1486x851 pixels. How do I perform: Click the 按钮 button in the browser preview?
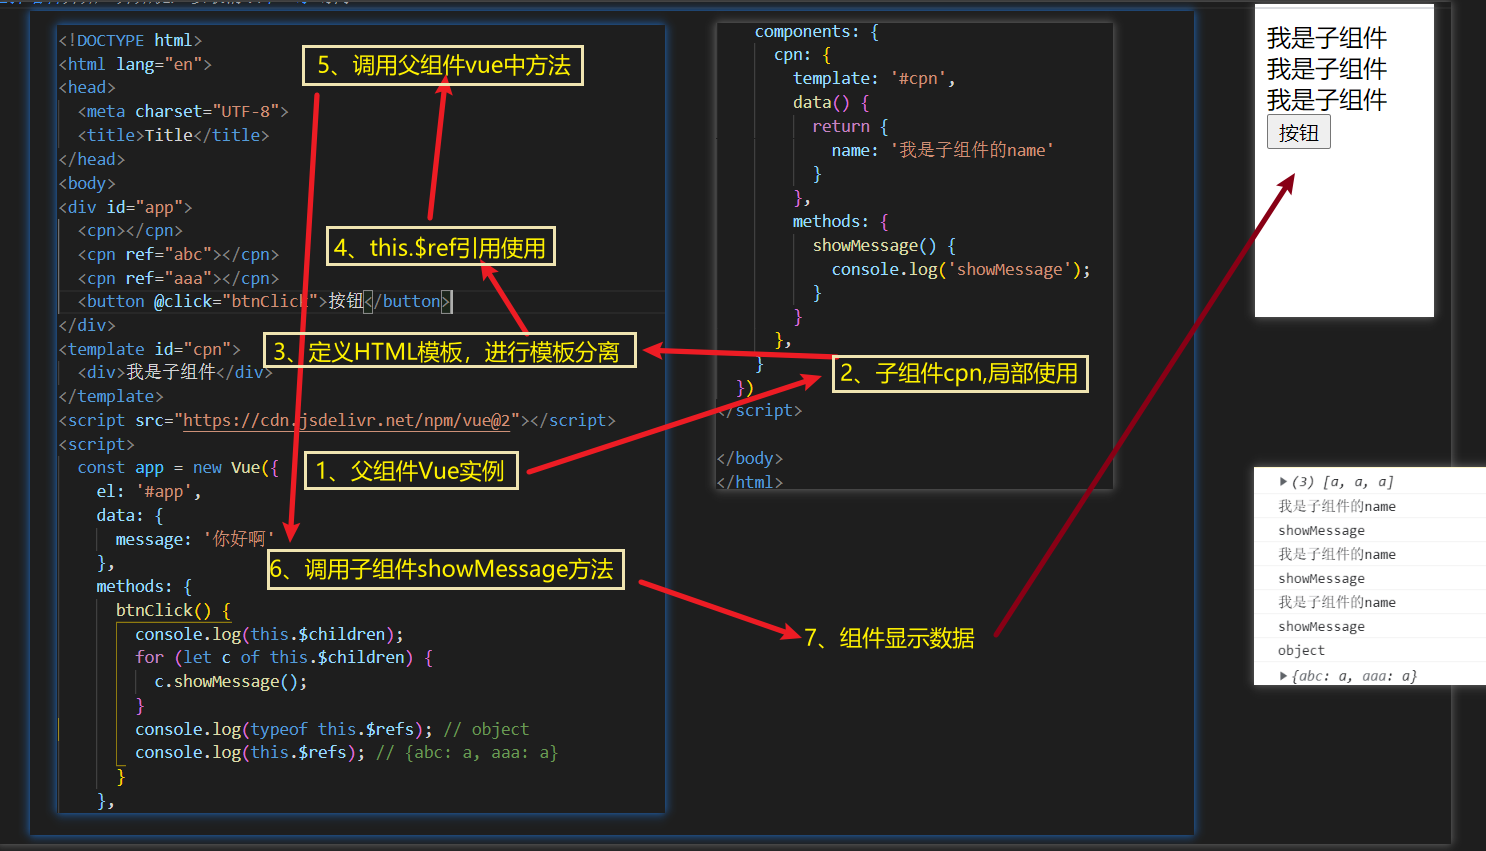click(1298, 132)
